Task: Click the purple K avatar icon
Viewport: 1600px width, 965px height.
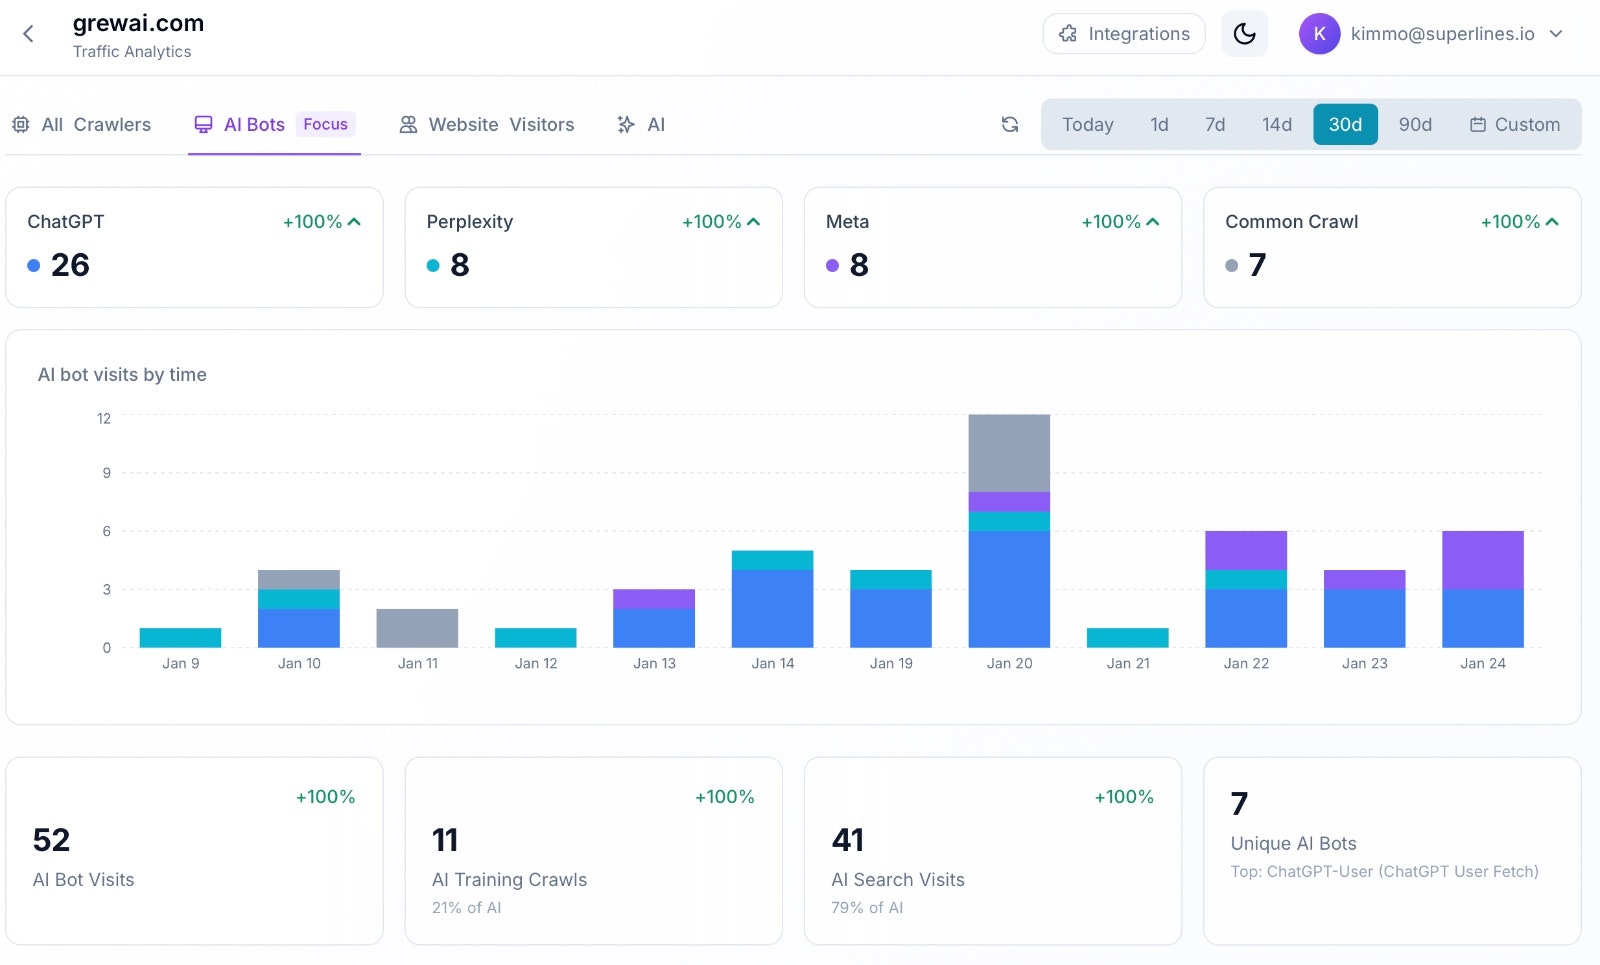Action: pyautogui.click(x=1319, y=33)
